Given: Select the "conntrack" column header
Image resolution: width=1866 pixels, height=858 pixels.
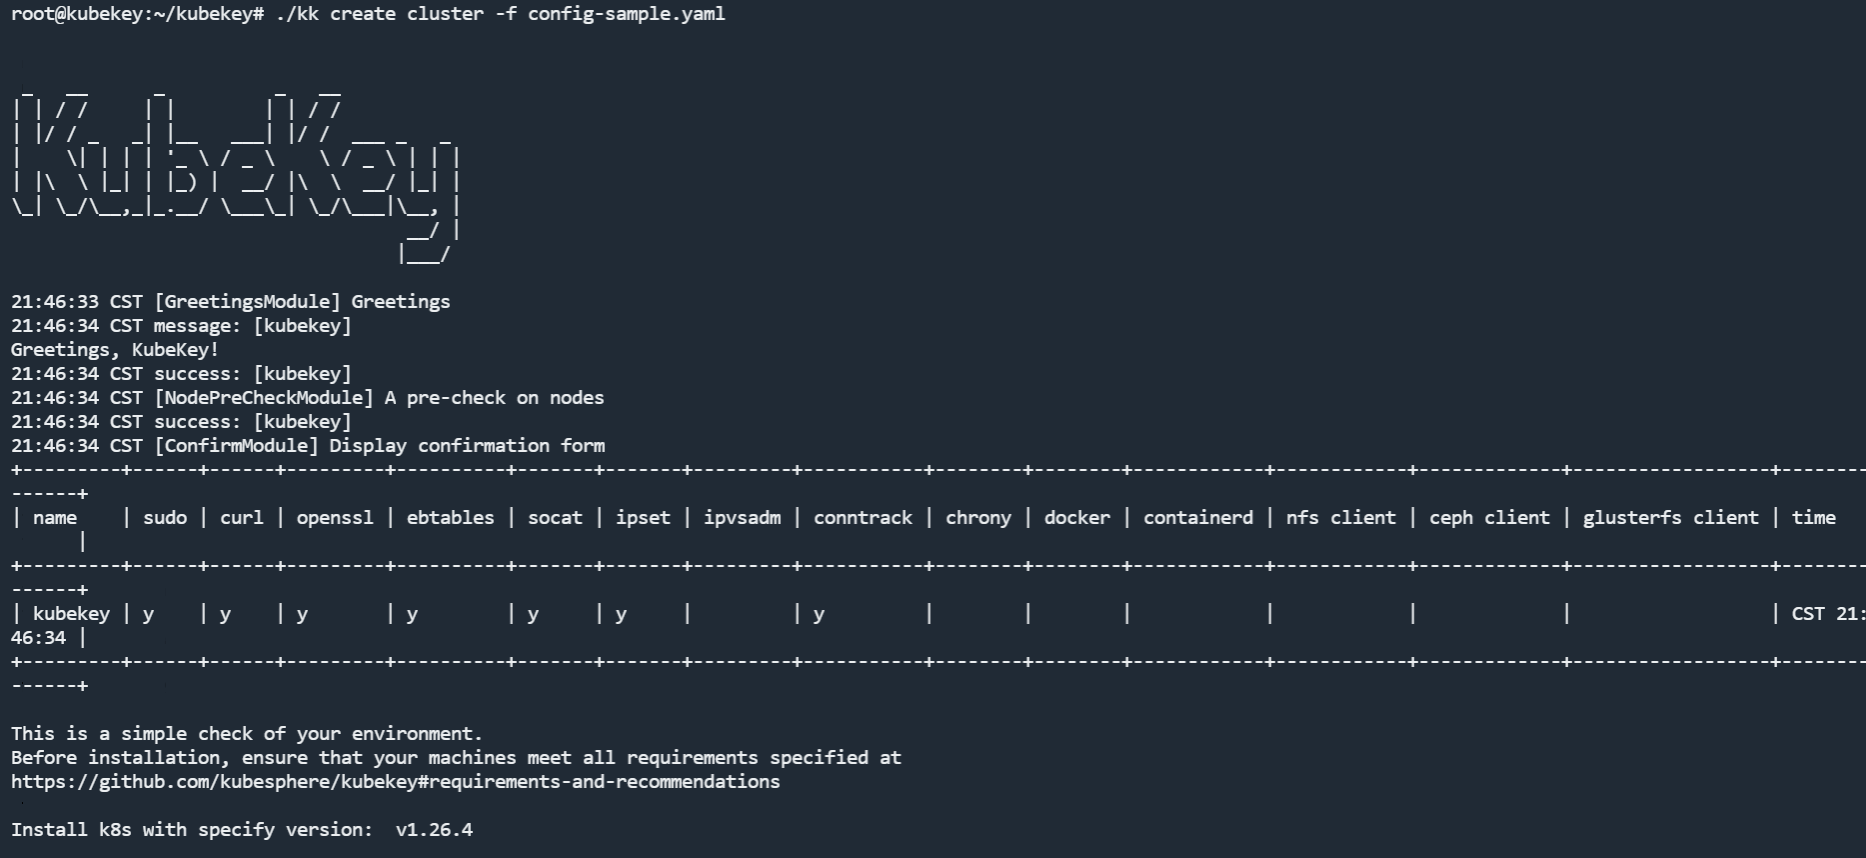Looking at the screenshot, I should 863,518.
